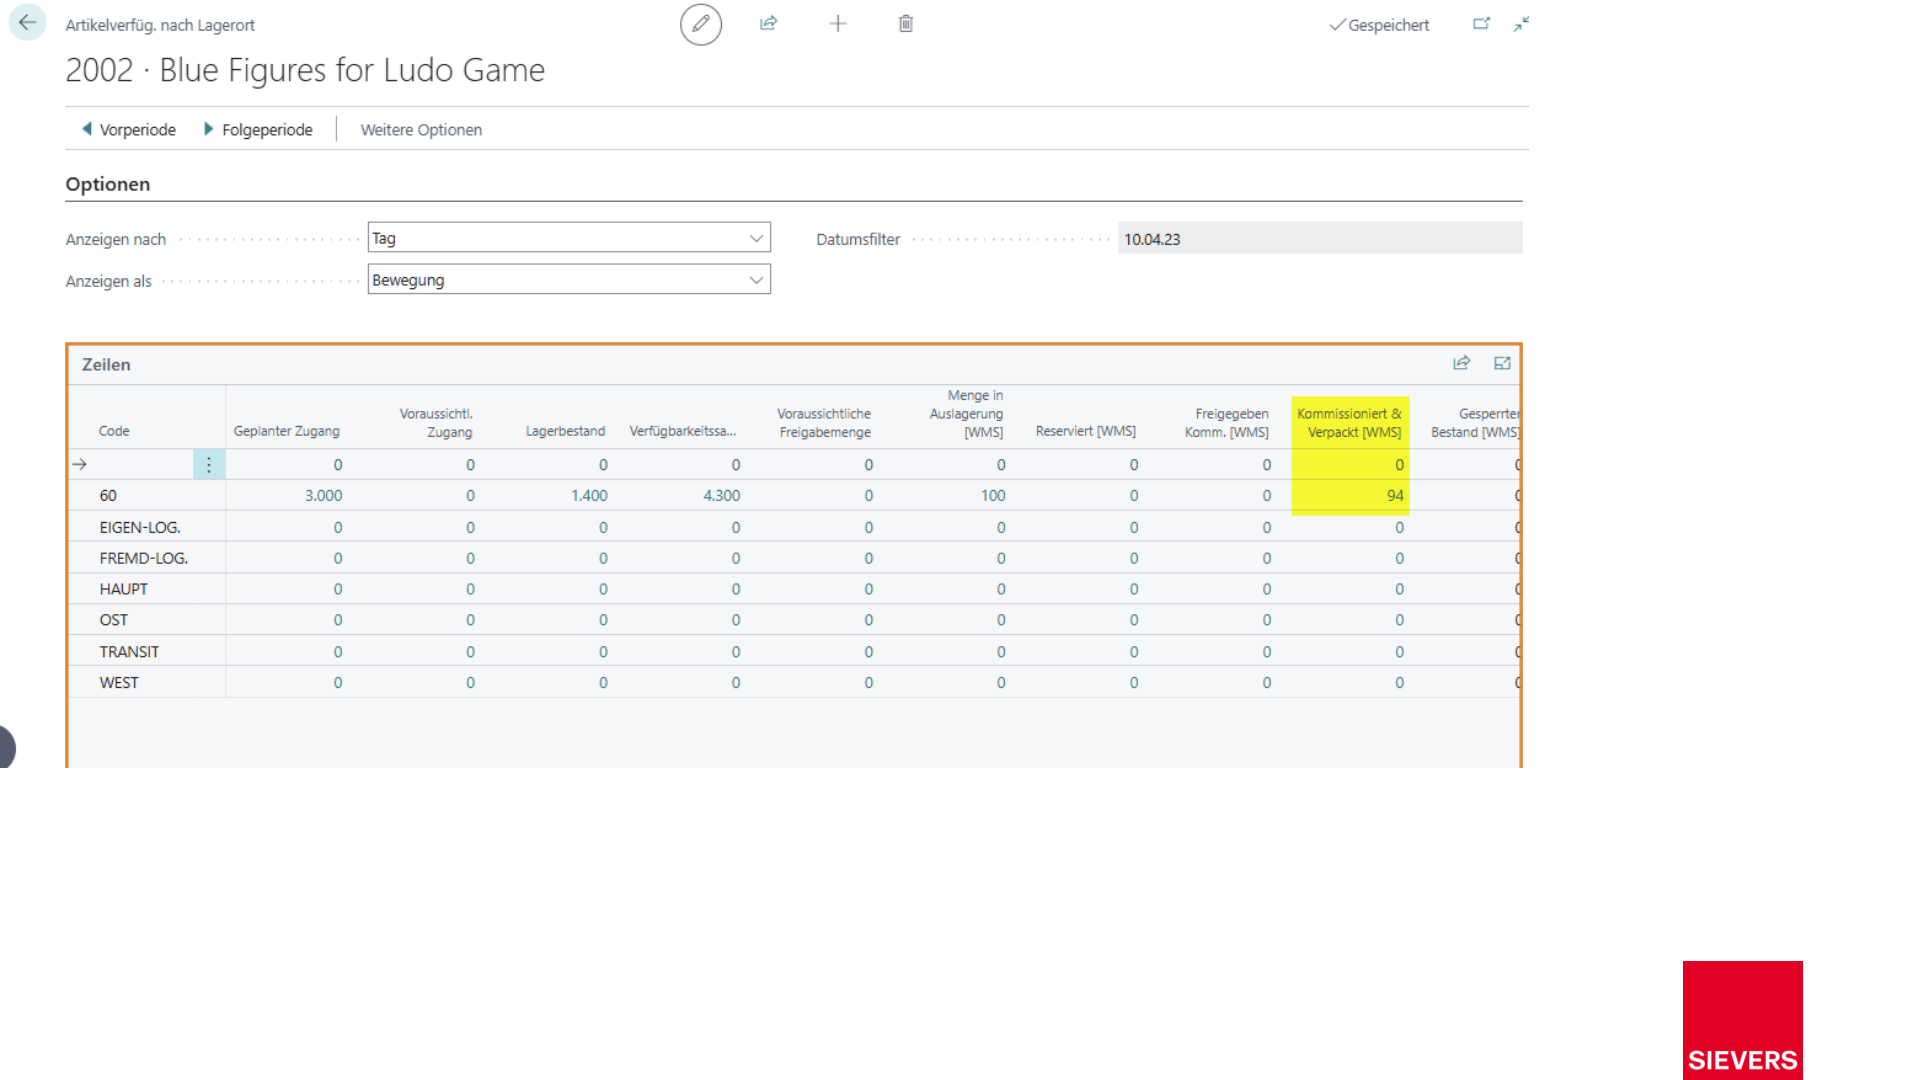Click the SIEVERS logo
This screenshot has height=1080, width=1920.
tap(1742, 1020)
